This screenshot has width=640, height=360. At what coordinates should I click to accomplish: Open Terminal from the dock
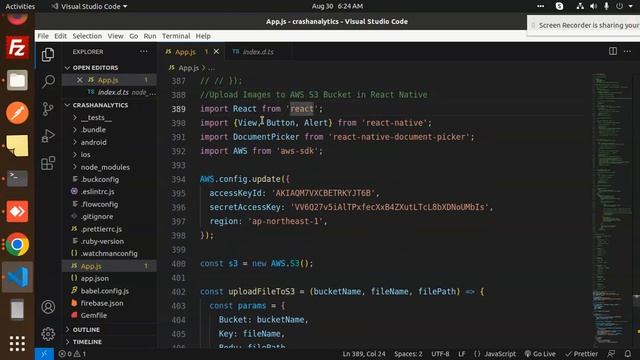(17, 178)
